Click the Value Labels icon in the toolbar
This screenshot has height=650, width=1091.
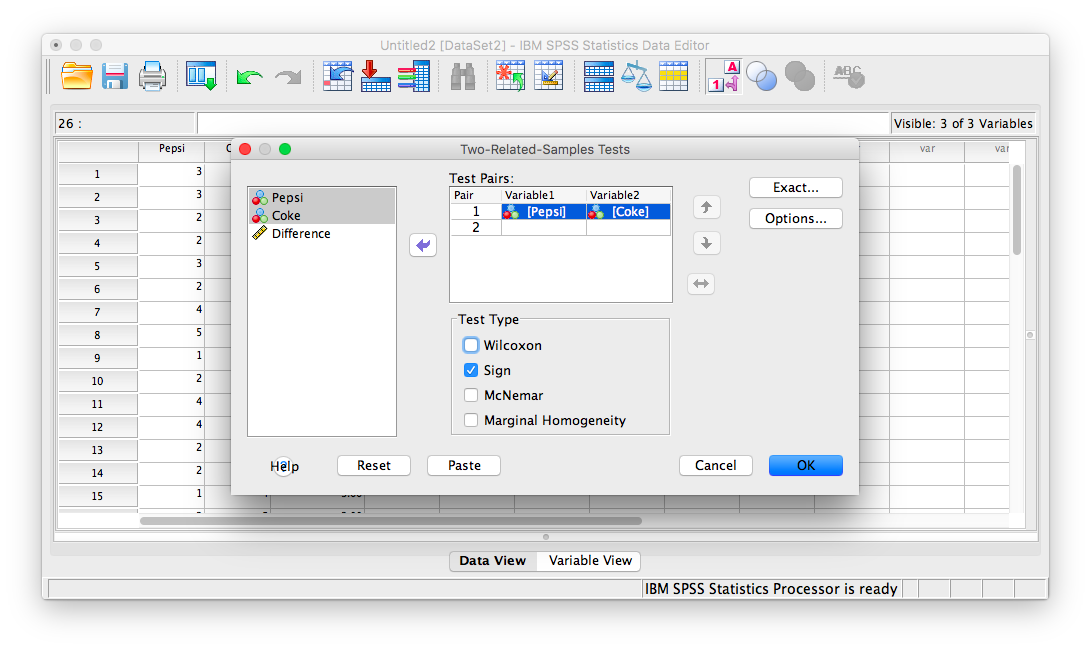click(x=722, y=76)
